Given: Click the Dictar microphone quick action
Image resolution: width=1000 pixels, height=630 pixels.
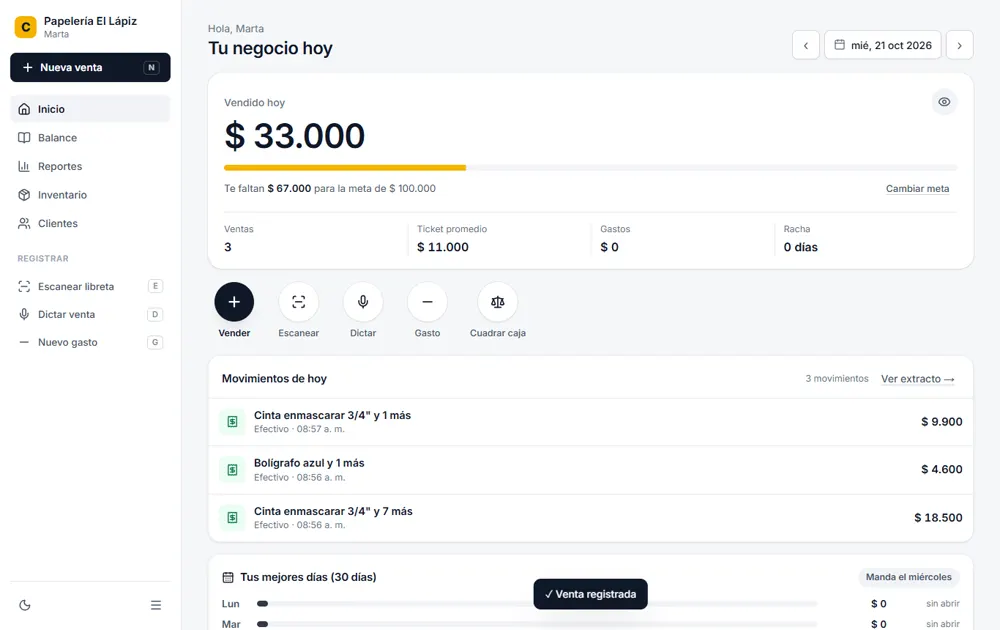Looking at the screenshot, I should click(x=363, y=302).
